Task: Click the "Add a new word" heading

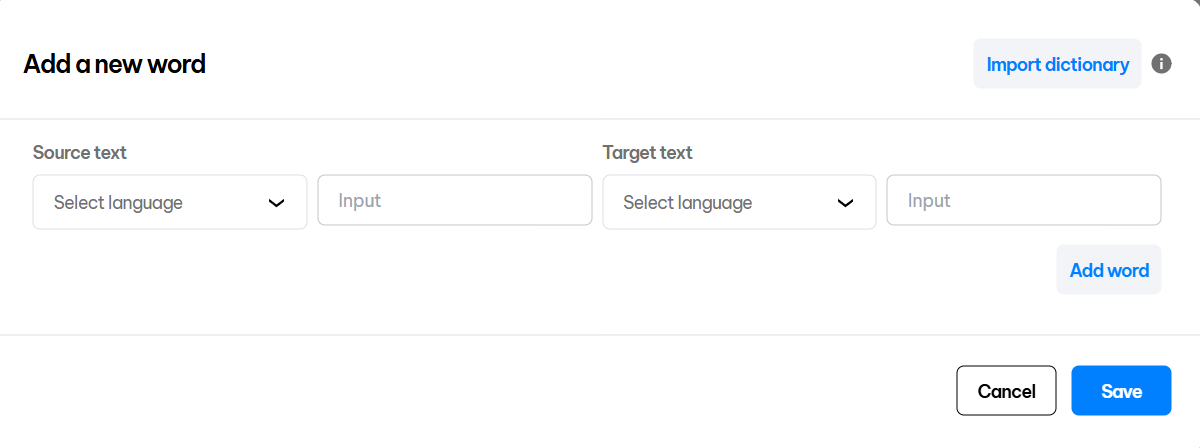Action: coord(115,65)
